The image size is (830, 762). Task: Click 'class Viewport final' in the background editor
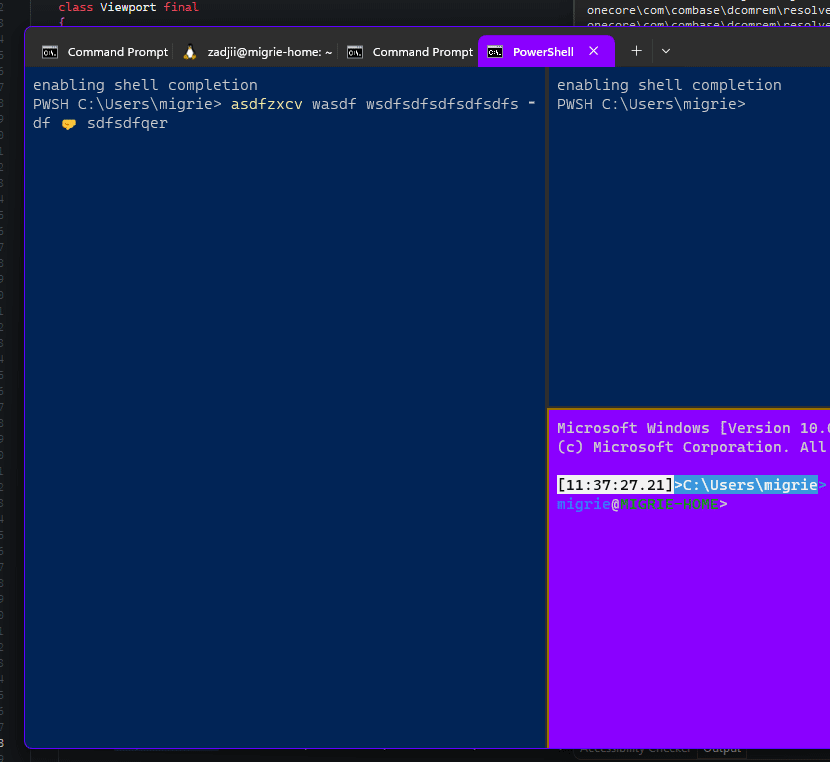128,7
